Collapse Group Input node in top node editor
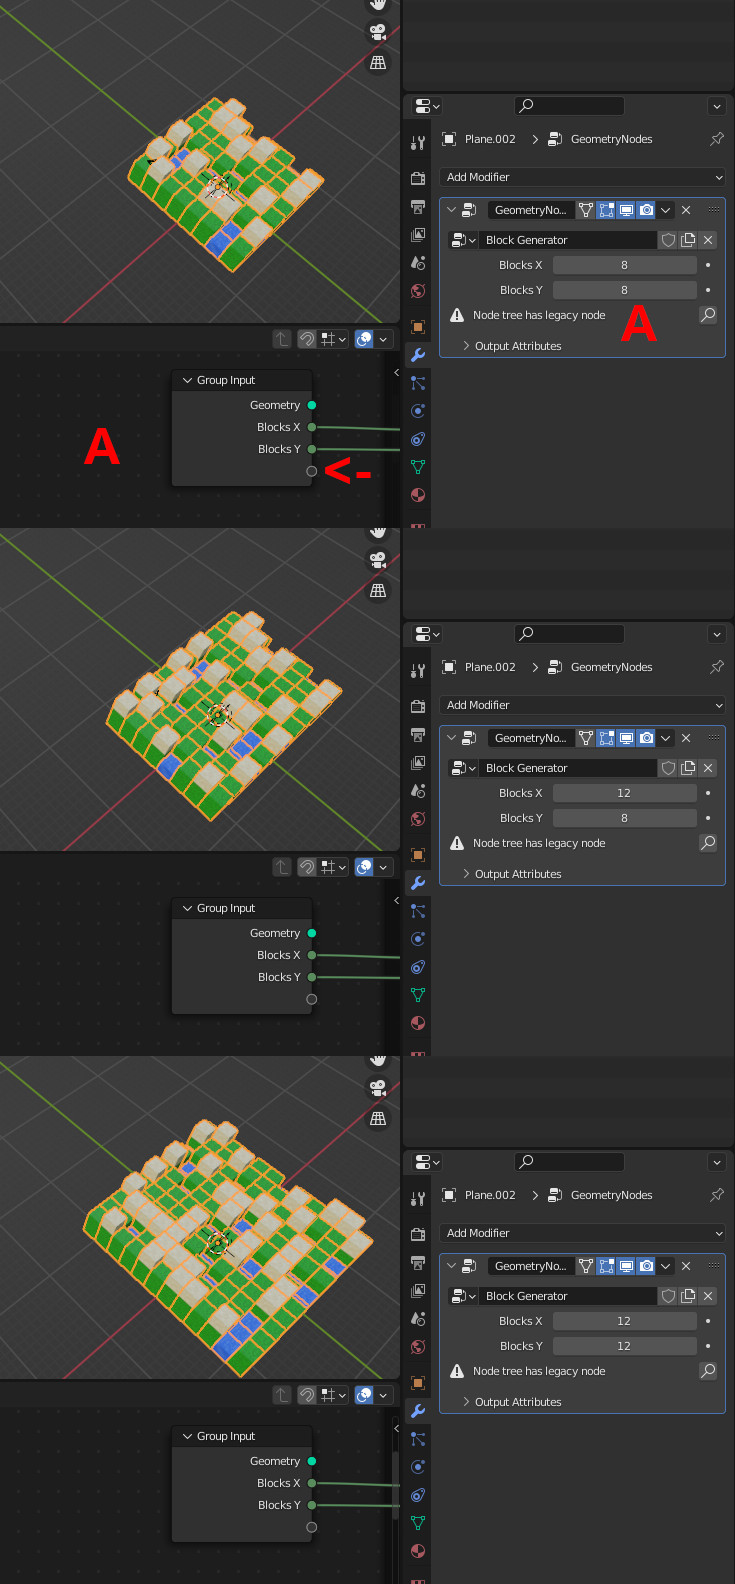Viewport: 735px width, 1584px height. tap(187, 380)
